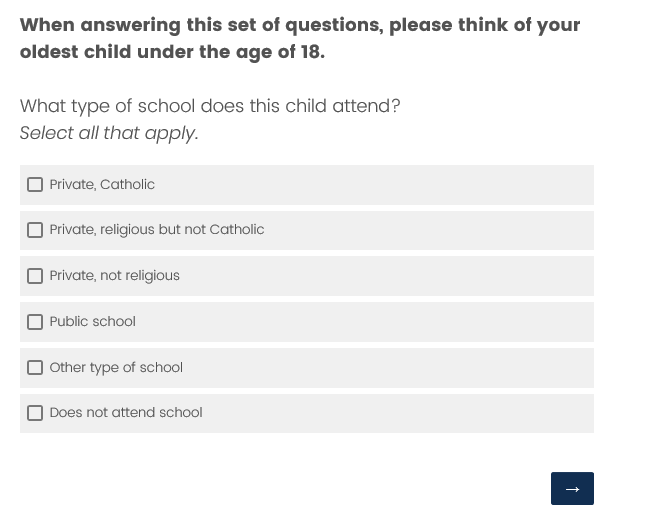The height and width of the screenshot is (524, 648).
Task: Click the "Private, Catholic" label text
Action: click(102, 185)
